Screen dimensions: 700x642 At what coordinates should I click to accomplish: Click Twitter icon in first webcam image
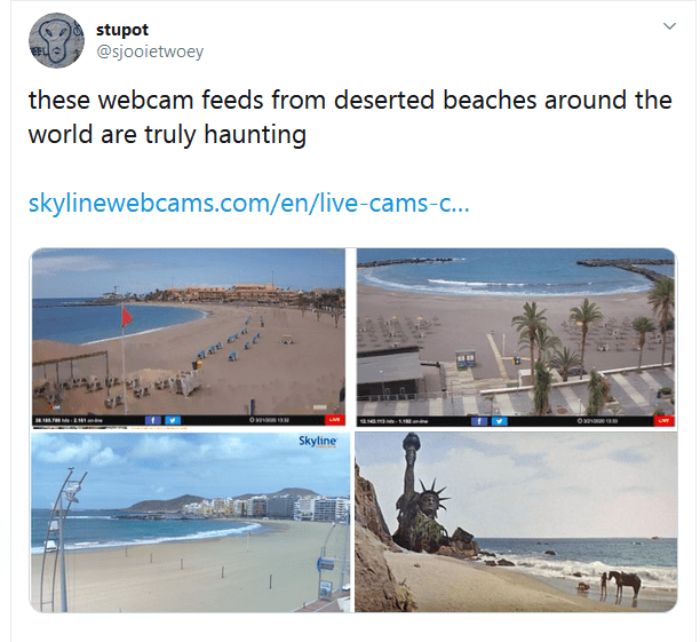coord(172,420)
